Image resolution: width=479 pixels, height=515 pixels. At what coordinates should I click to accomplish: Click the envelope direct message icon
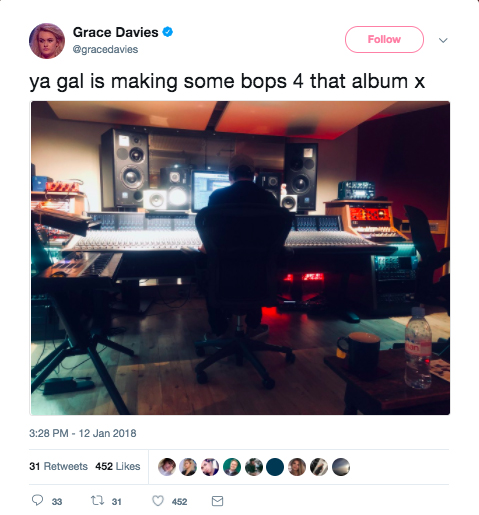tap(217, 501)
